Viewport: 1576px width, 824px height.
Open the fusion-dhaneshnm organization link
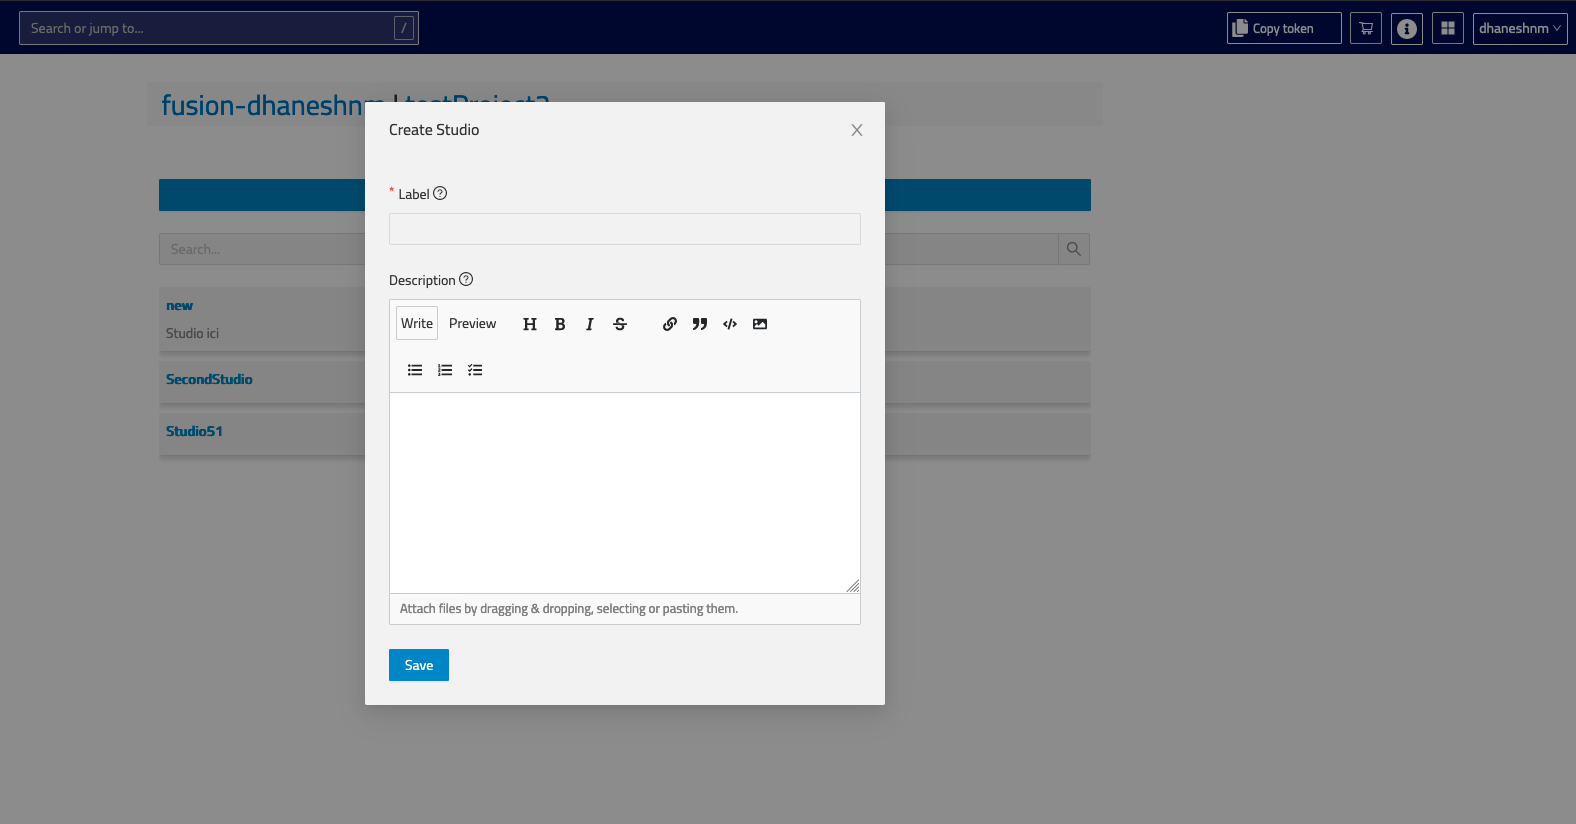pos(262,105)
